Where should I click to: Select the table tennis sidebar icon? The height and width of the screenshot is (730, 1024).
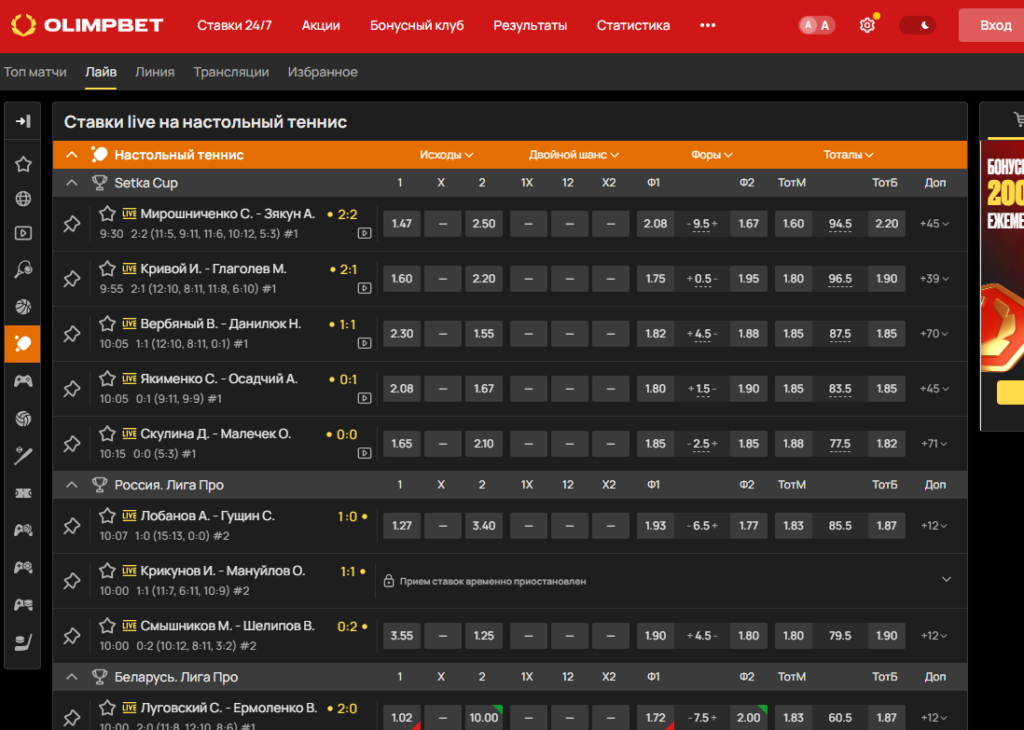23,343
